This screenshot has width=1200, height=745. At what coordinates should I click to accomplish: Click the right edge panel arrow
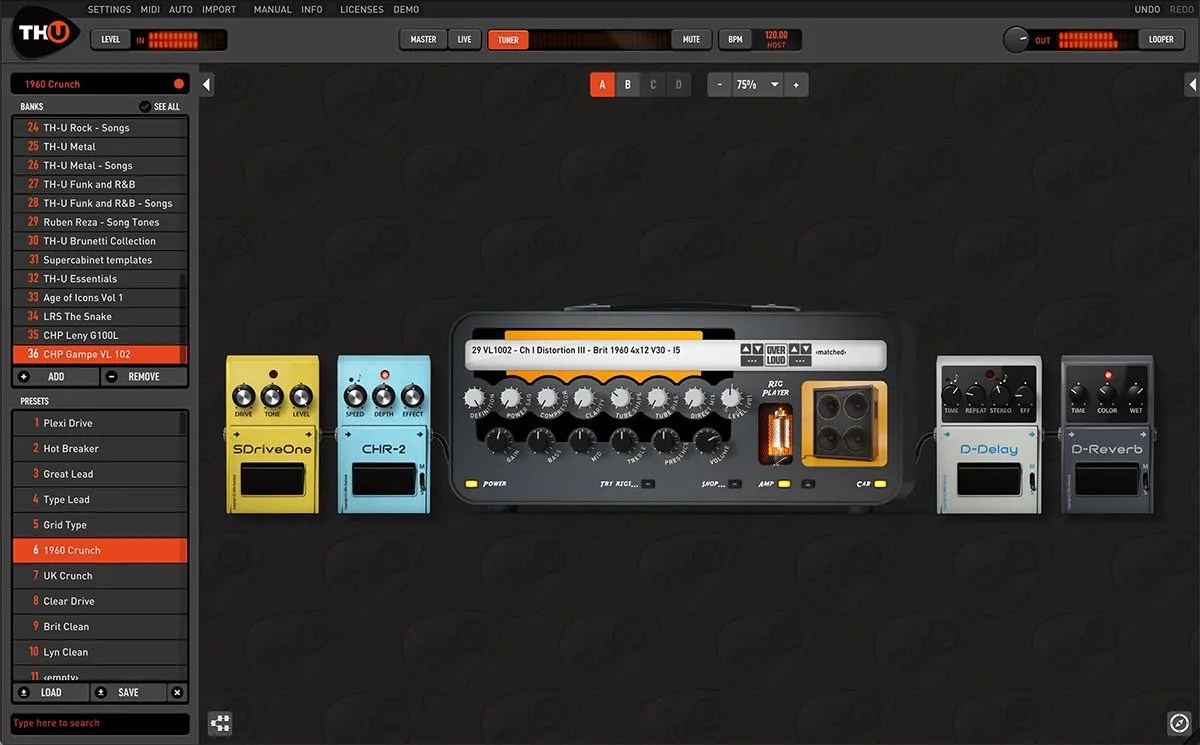(1192, 85)
